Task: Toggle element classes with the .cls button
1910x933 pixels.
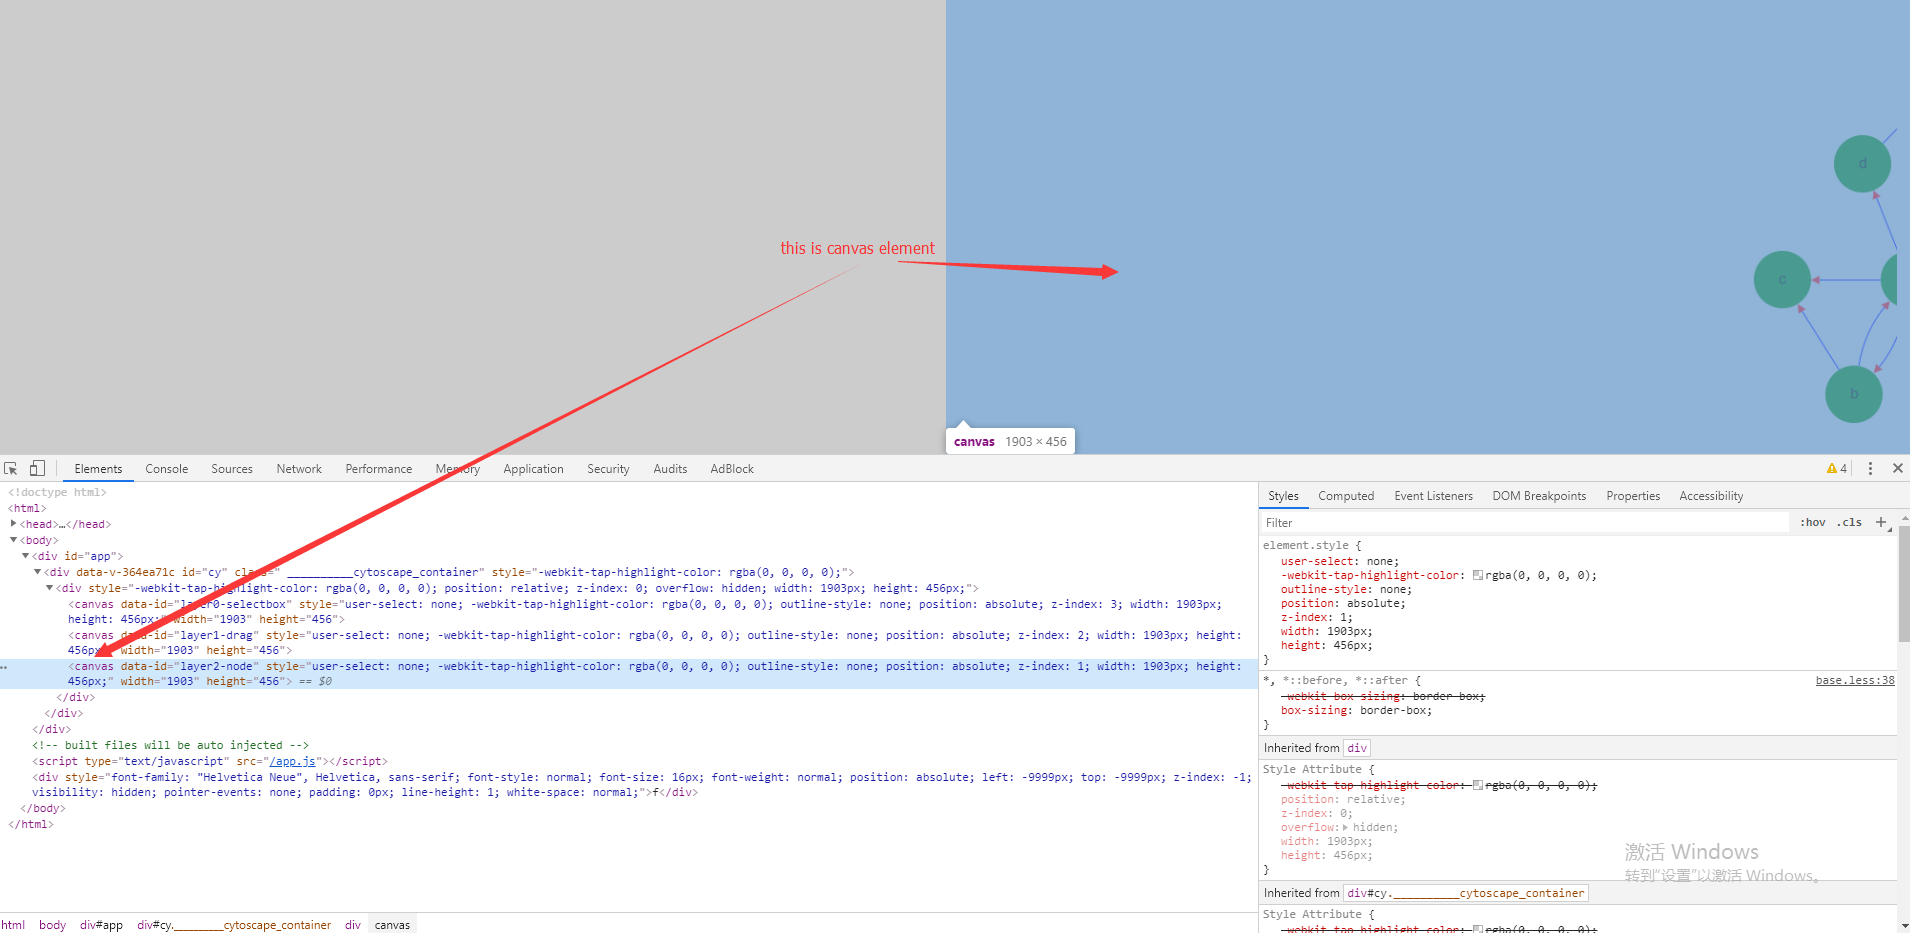Action: pos(1849,522)
